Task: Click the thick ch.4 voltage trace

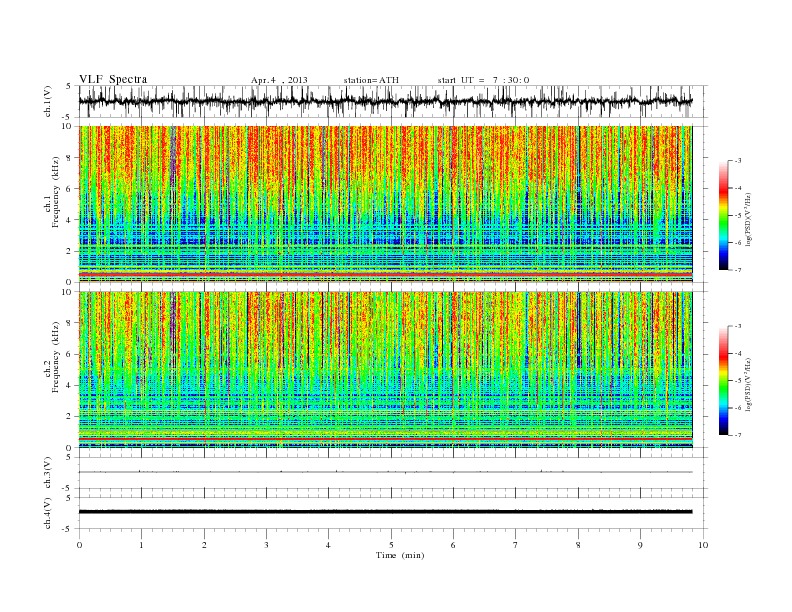Action: [x=385, y=512]
